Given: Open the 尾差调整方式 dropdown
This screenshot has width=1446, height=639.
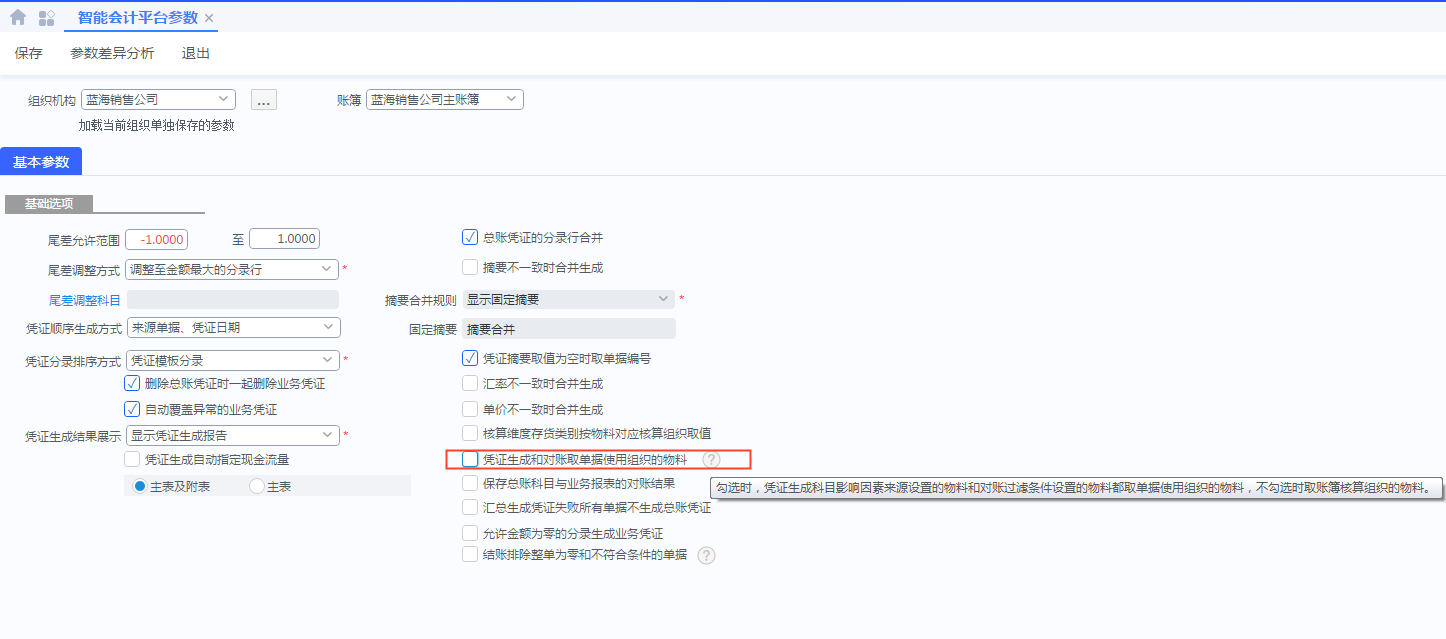Looking at the screenshot, I should pos(233,269).
